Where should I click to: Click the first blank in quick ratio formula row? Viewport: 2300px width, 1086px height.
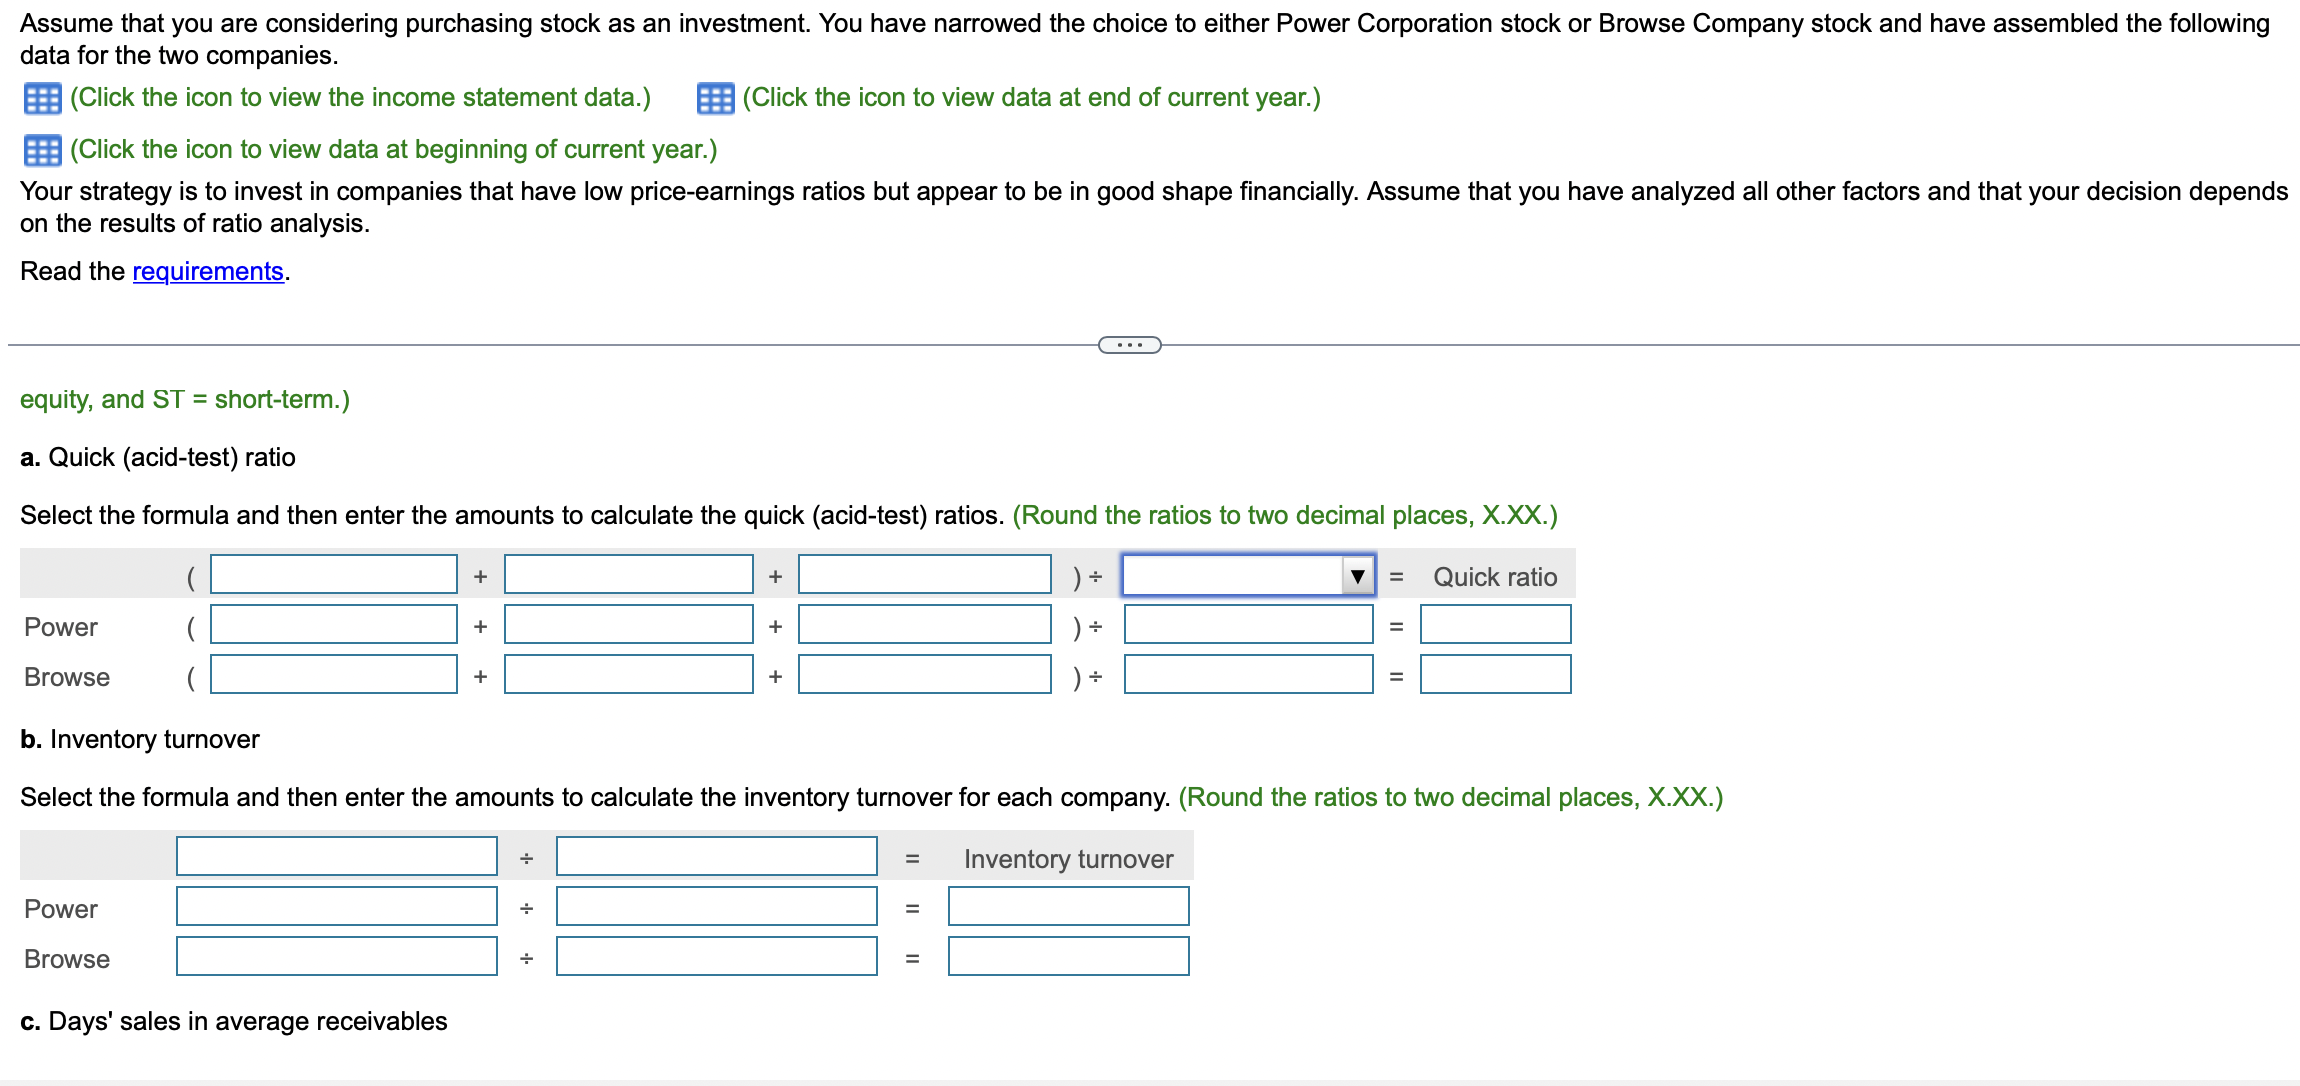click(333, 575)
